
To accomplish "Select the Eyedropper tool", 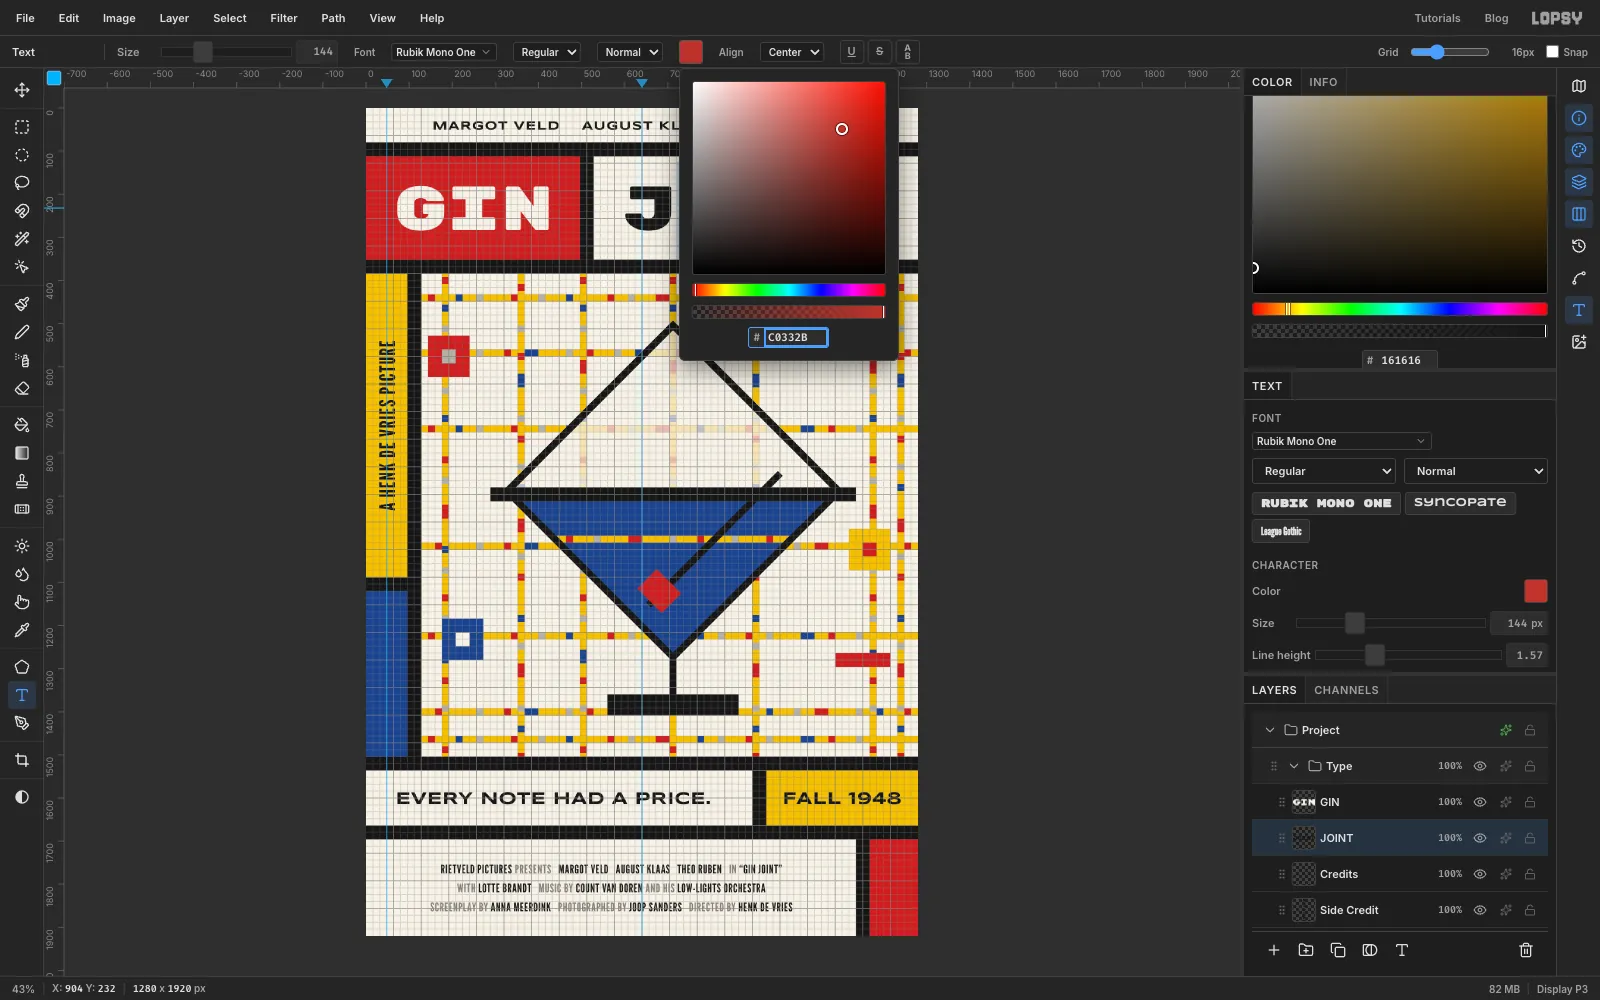I will tap(22, 630).
